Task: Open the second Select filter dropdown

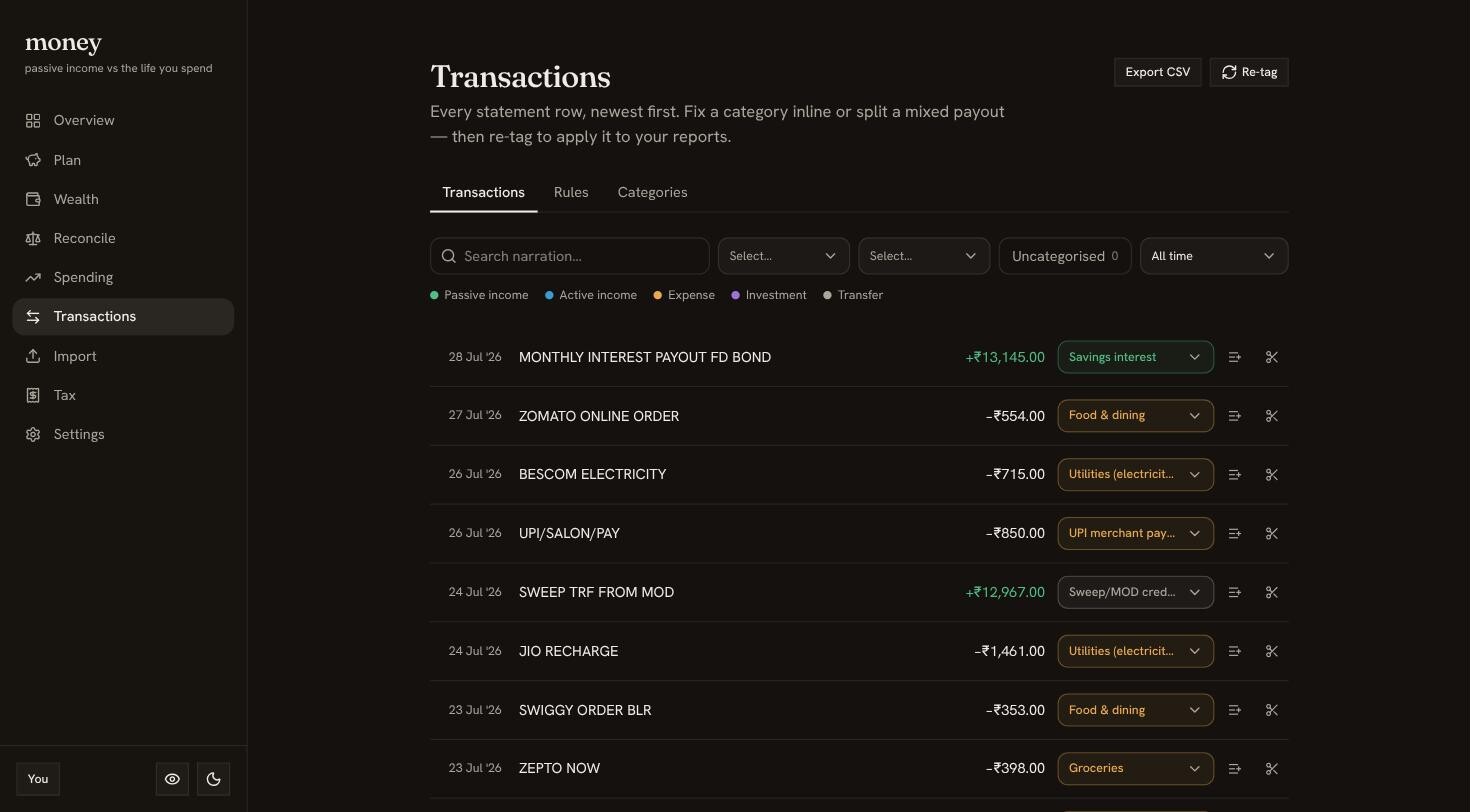Action: coord(924,256)
